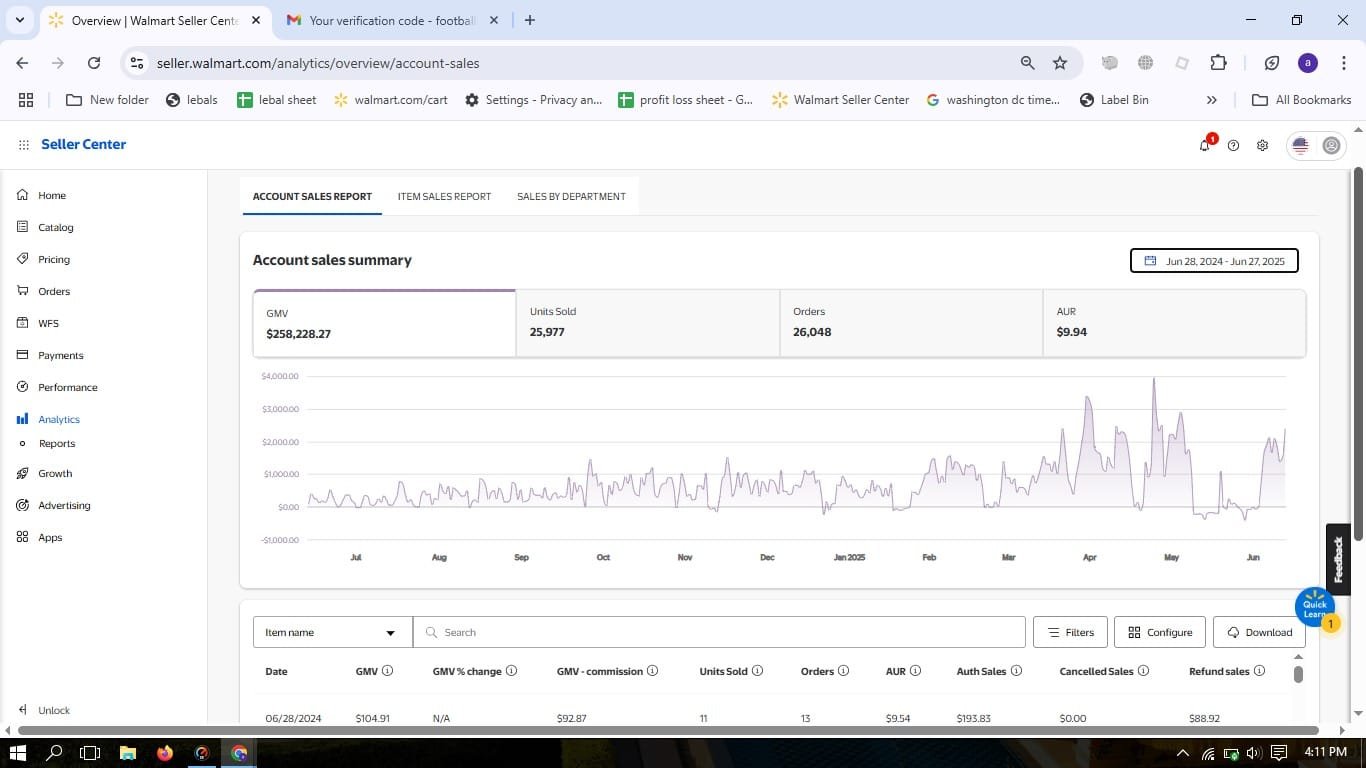Screen dimensions: 1366x768
Task: Click the address bar URL
Action: tap(318, 63)
